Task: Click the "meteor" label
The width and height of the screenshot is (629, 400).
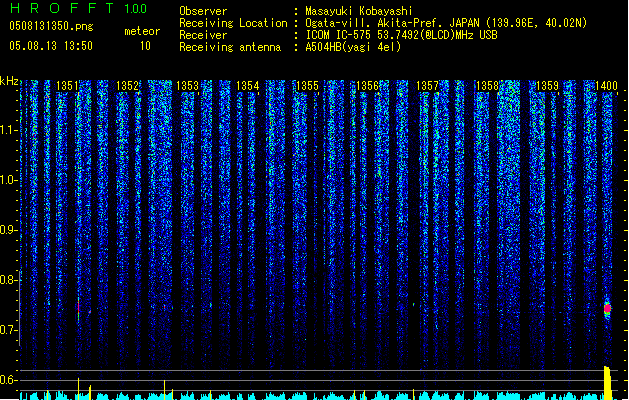Action: pyautogui.click(x=142, y=31)
